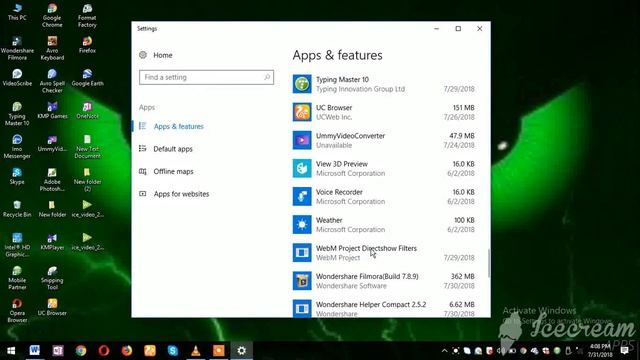Open the Action Center notification icon
This screenshot has height=360, width=640.
click(624, 351)
